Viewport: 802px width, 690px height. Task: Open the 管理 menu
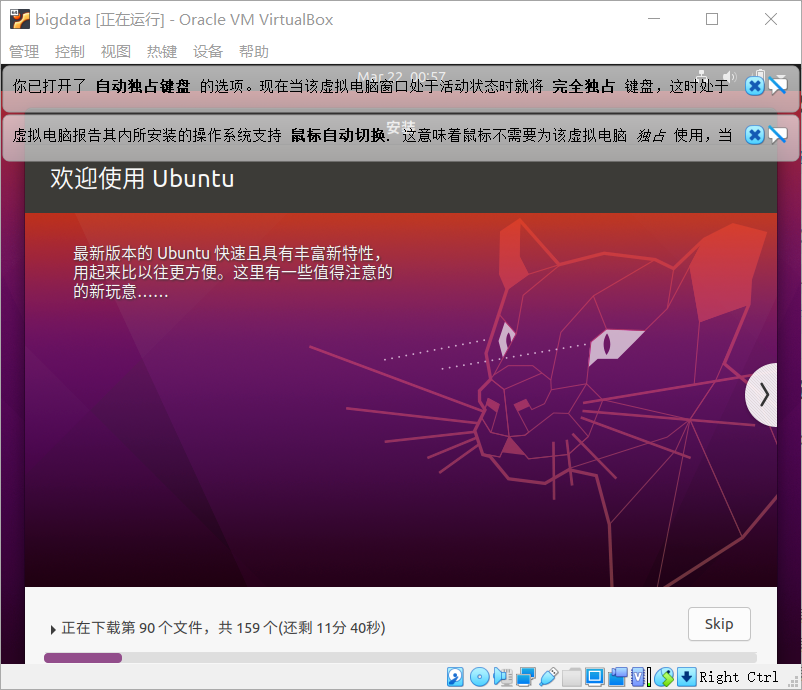click(24, 52)
